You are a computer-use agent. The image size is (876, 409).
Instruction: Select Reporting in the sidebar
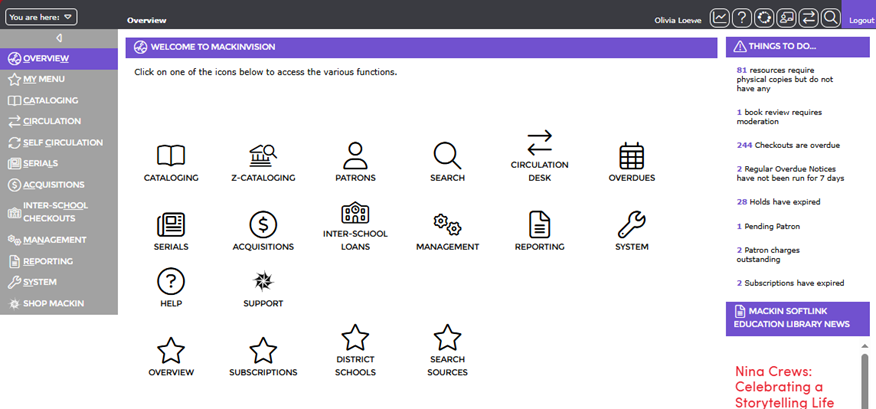pos(59,261)
